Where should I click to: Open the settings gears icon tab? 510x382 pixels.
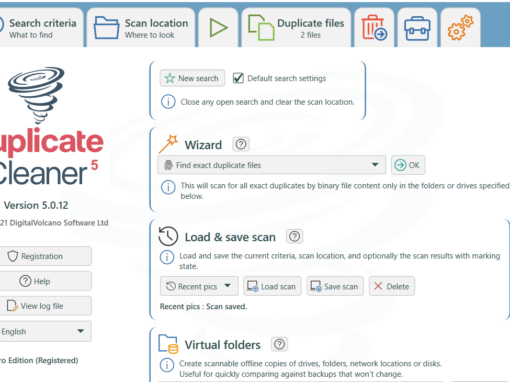(x=460, y=28)
